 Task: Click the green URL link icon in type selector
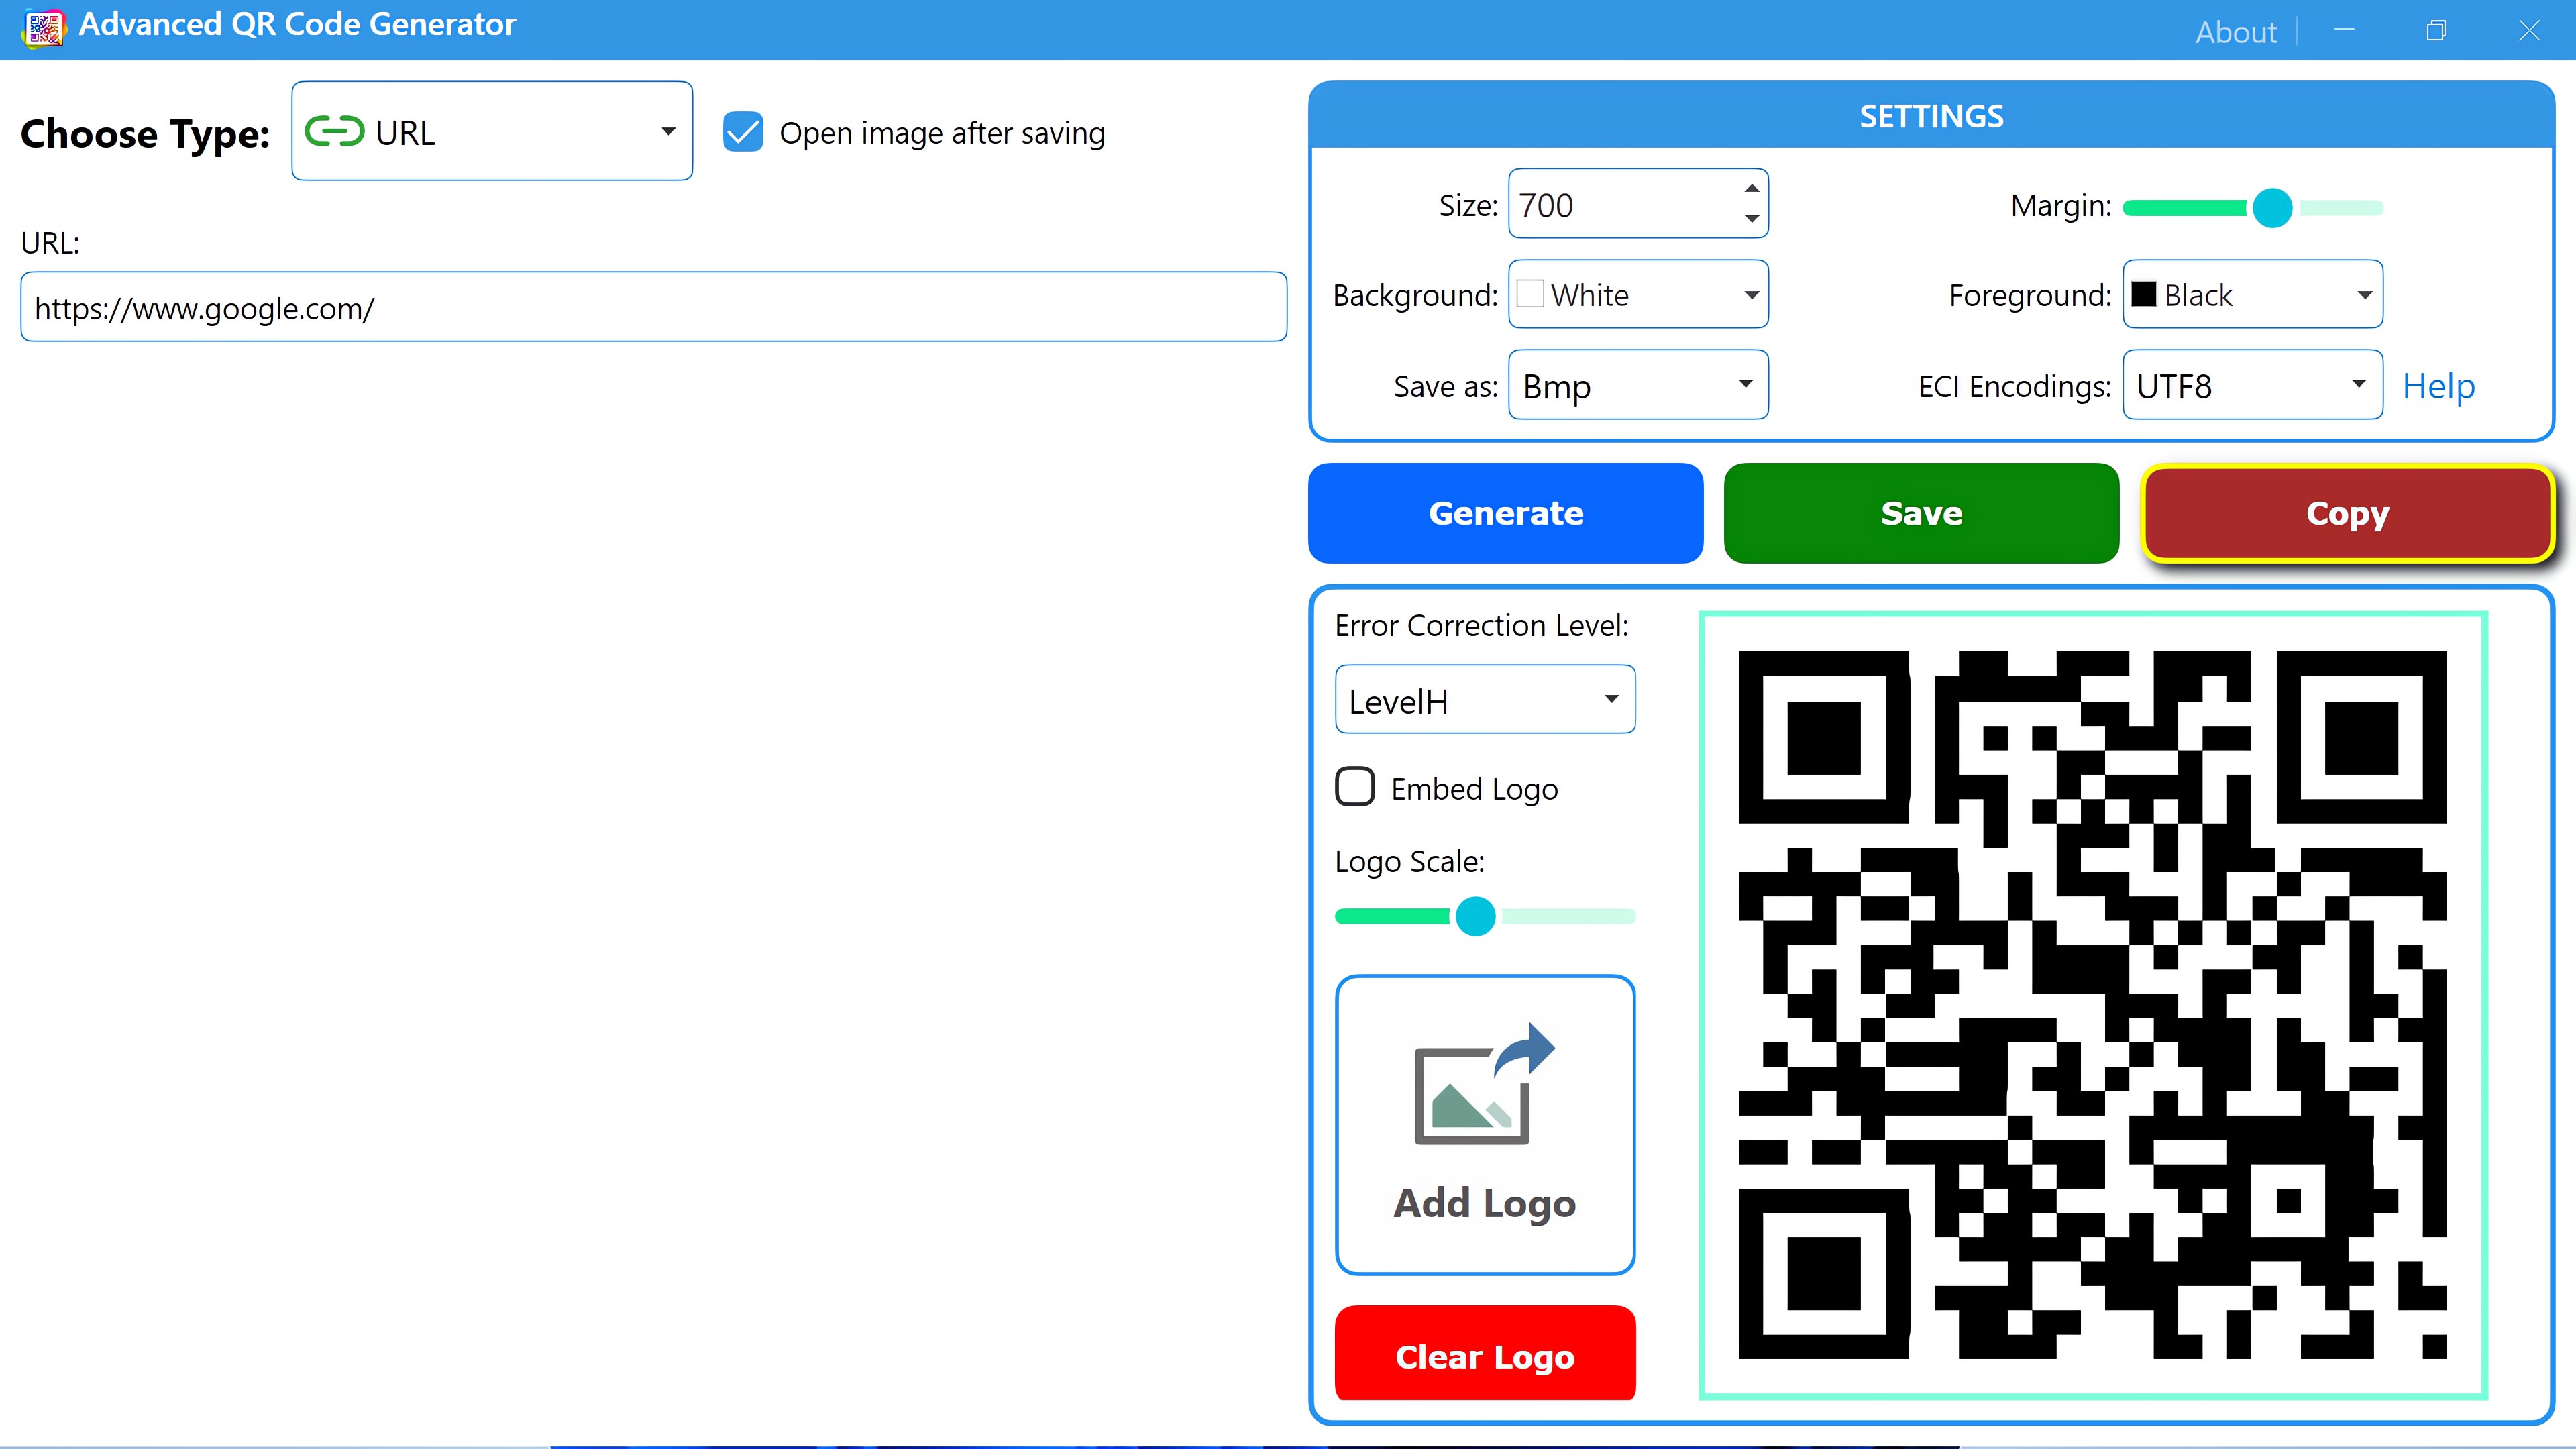click(334, 130)
